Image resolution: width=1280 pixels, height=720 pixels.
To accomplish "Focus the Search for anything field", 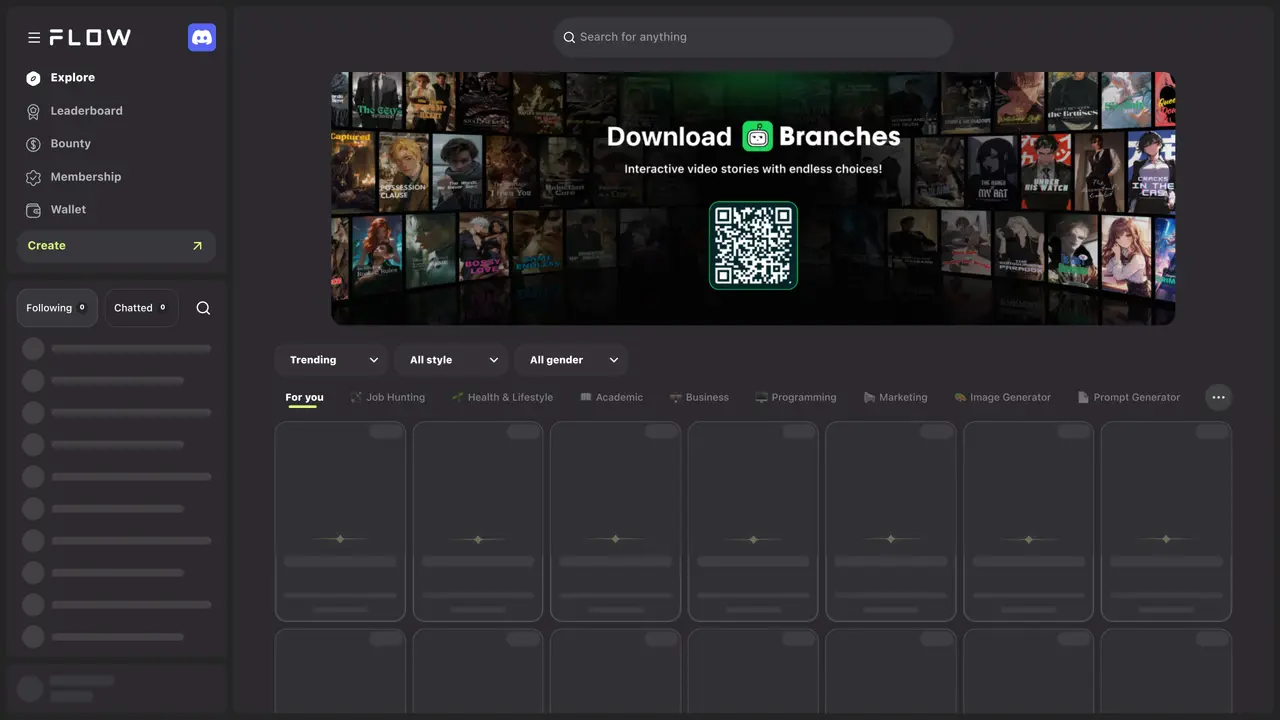I will pos(753,37).
